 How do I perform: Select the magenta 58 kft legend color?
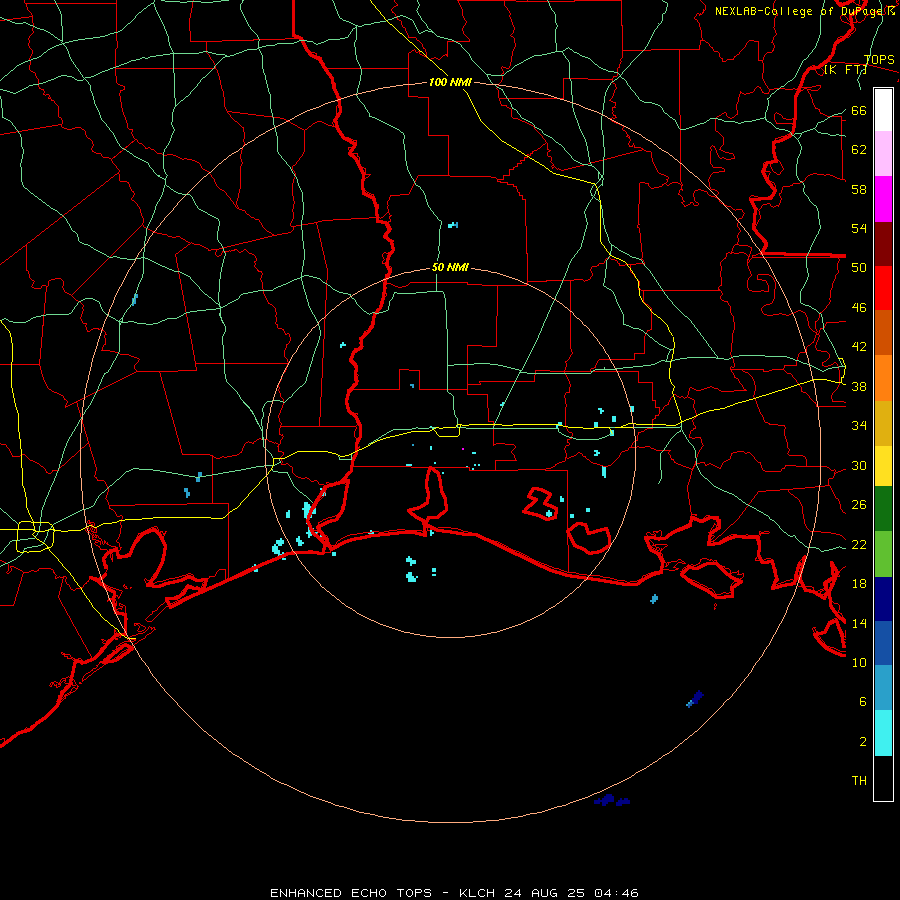point(883,199)
